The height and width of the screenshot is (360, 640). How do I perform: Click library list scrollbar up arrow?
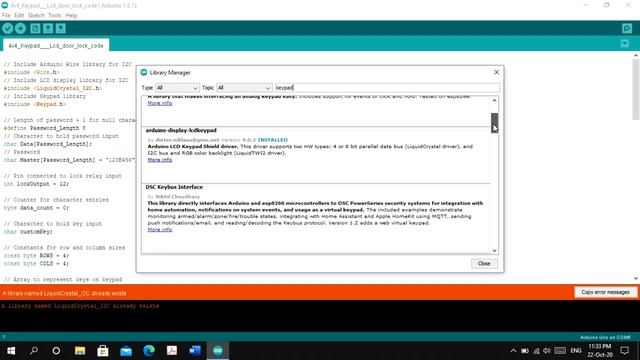click(x=494, y=100)
